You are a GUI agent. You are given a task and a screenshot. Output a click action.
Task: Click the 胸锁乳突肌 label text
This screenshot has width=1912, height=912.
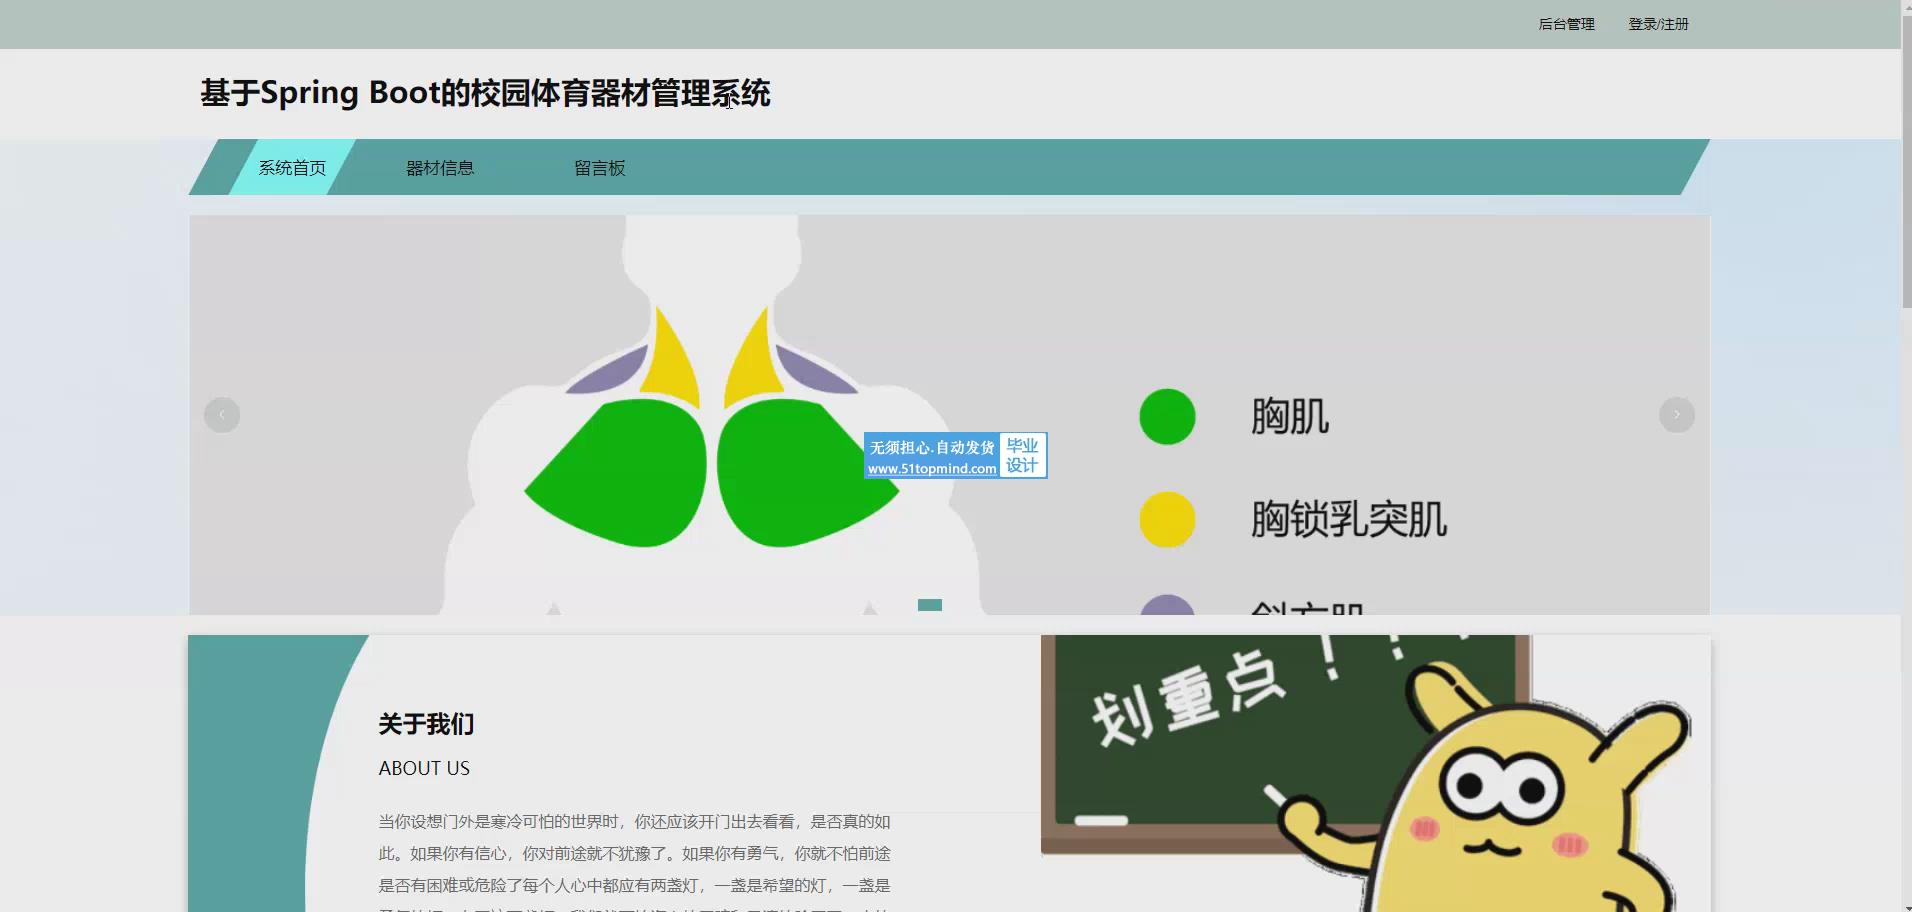point(1349,520)
